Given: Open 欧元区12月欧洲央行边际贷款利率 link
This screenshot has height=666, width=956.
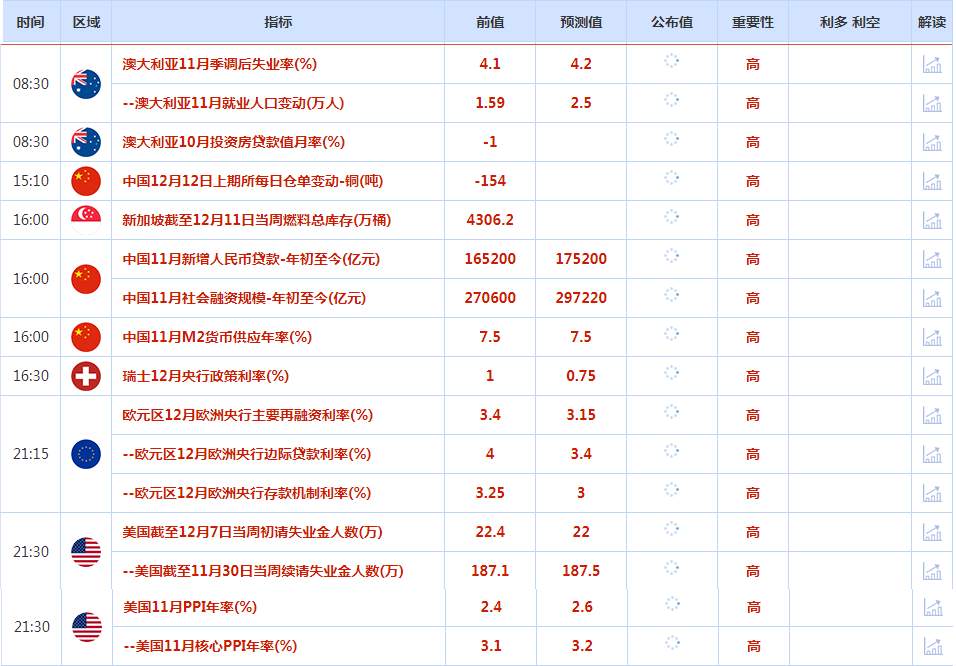Looking at the screenshot, I should (246, 454).
